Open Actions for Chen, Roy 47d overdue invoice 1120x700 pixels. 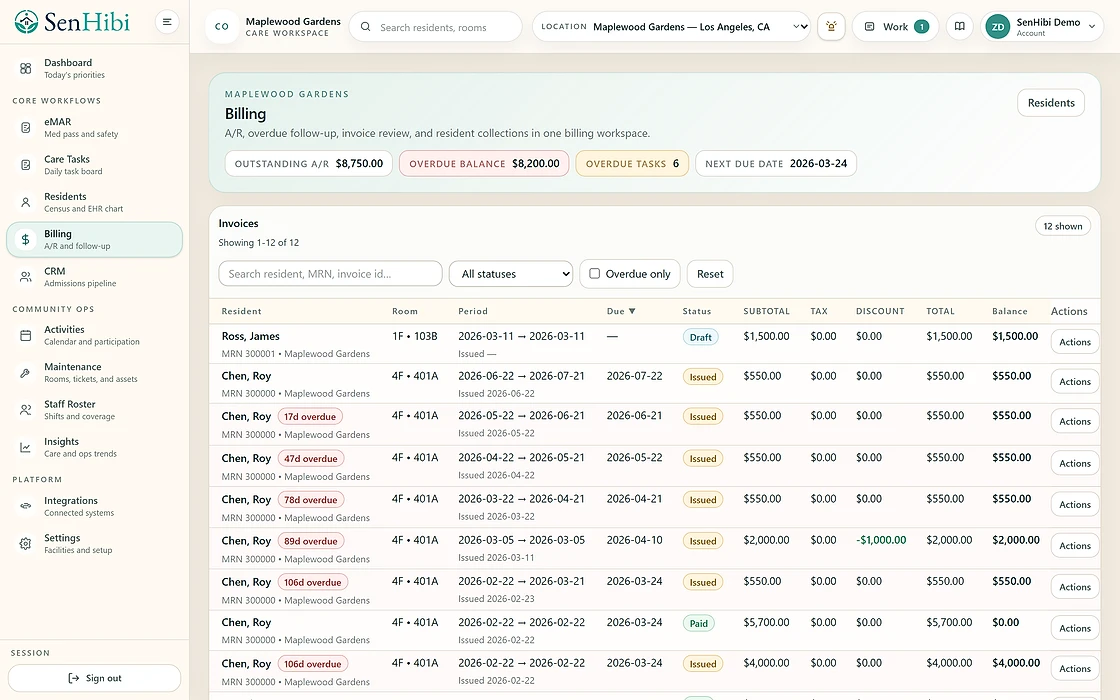pos(1075,464)
